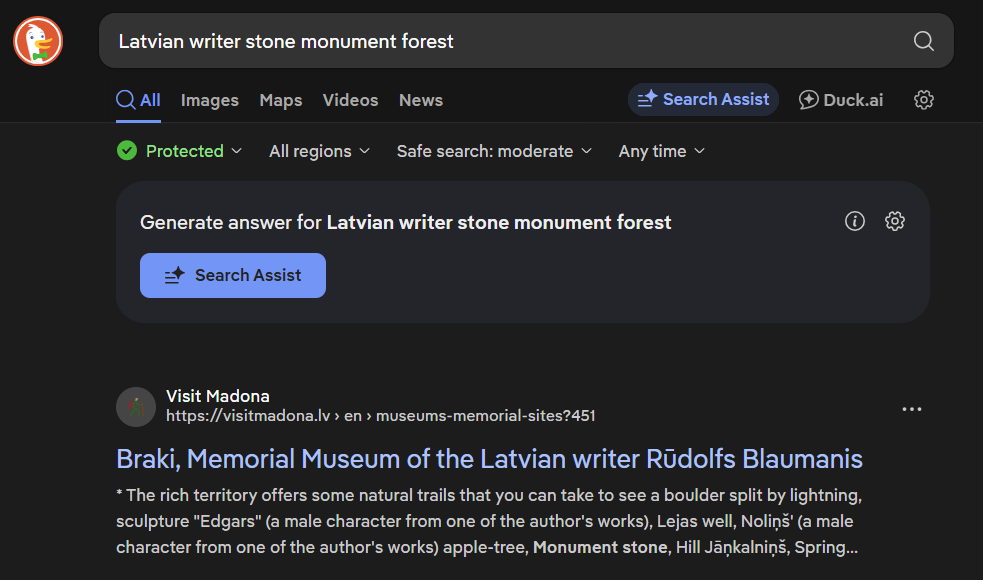Open Braki Memorial Museum result link
The height and width of the screenshot is (580, 983).
point(489,459)
